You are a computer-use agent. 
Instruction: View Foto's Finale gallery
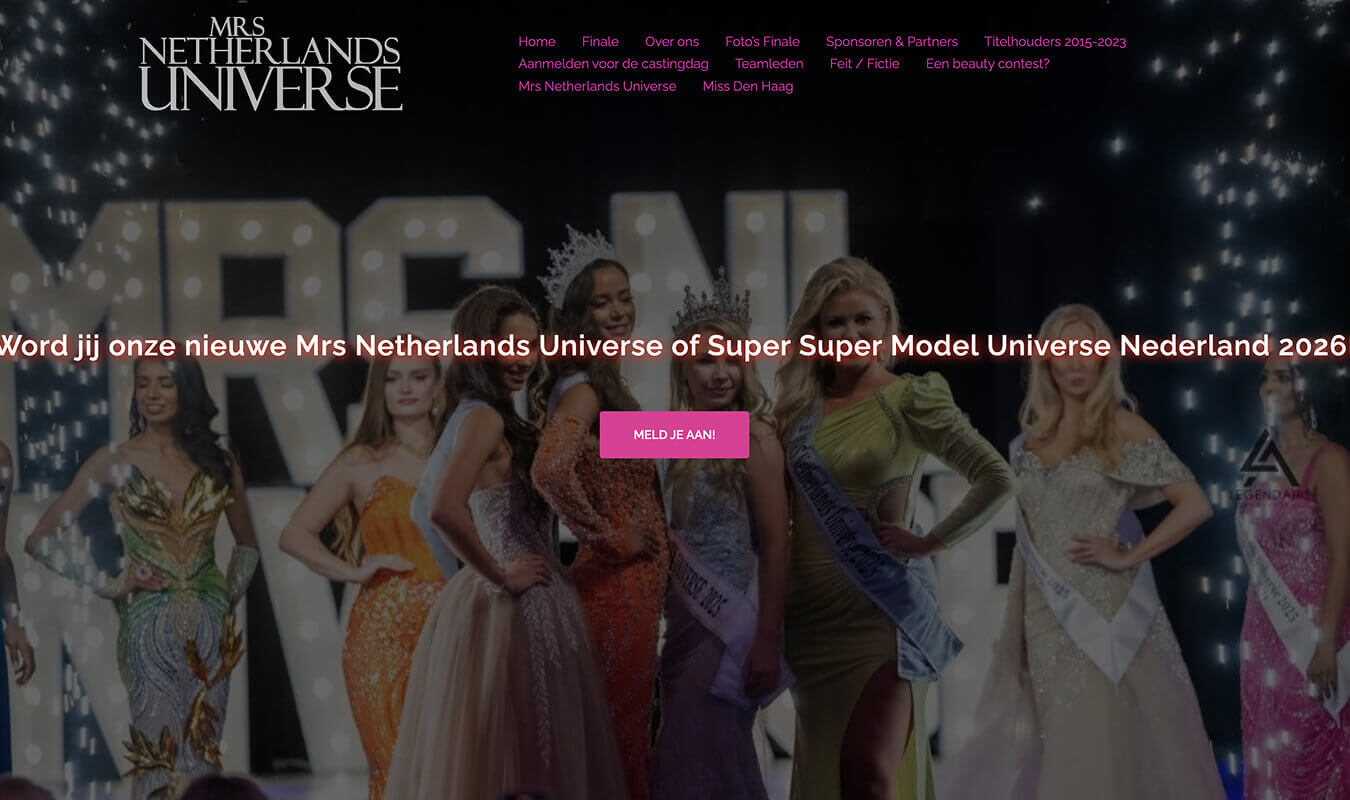762,42
